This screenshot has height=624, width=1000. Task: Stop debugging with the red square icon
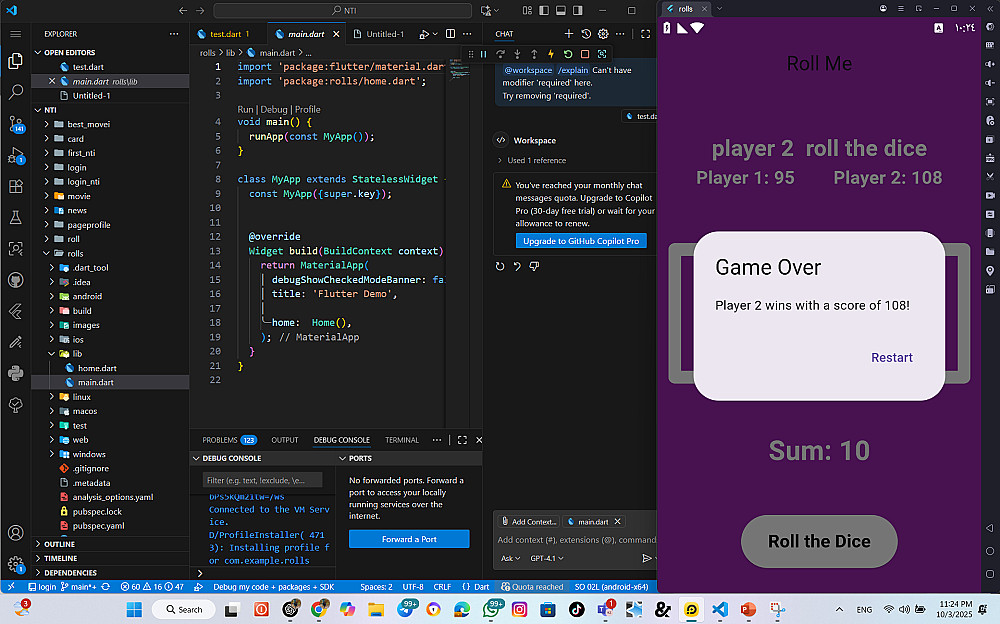[x=585, y=54]
